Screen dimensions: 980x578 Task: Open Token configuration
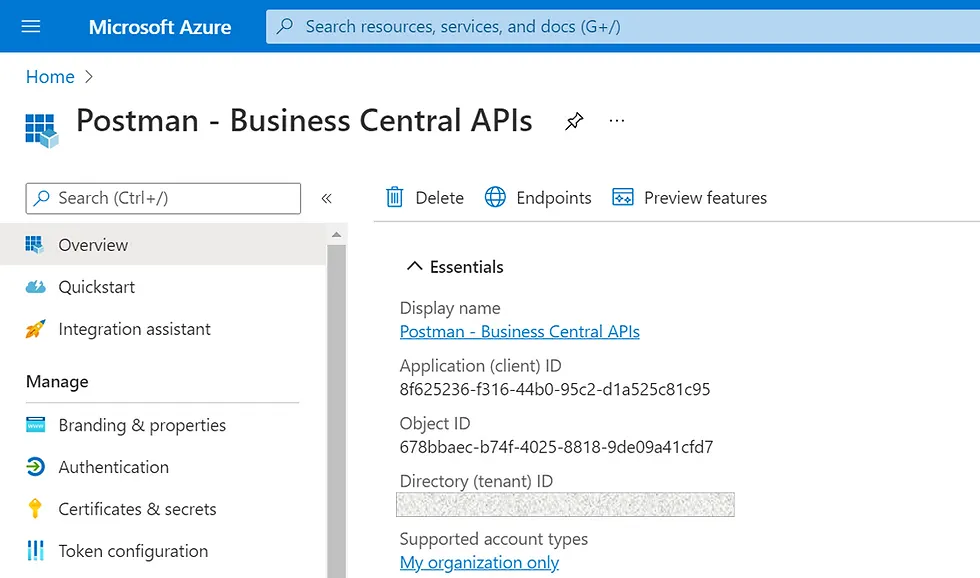(x=133, y=551)
